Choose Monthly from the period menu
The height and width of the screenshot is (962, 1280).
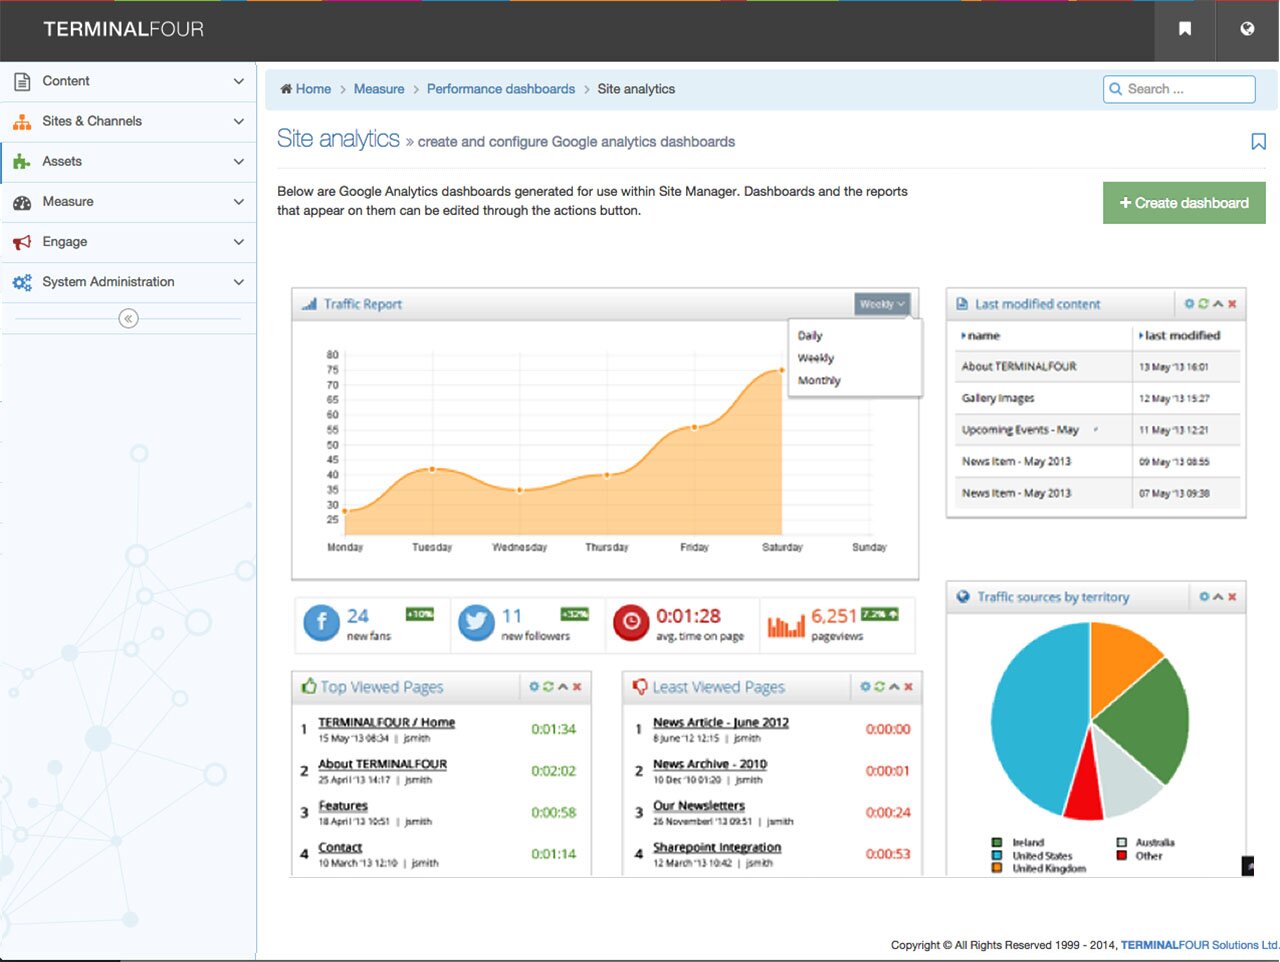(x=819, y=381)
